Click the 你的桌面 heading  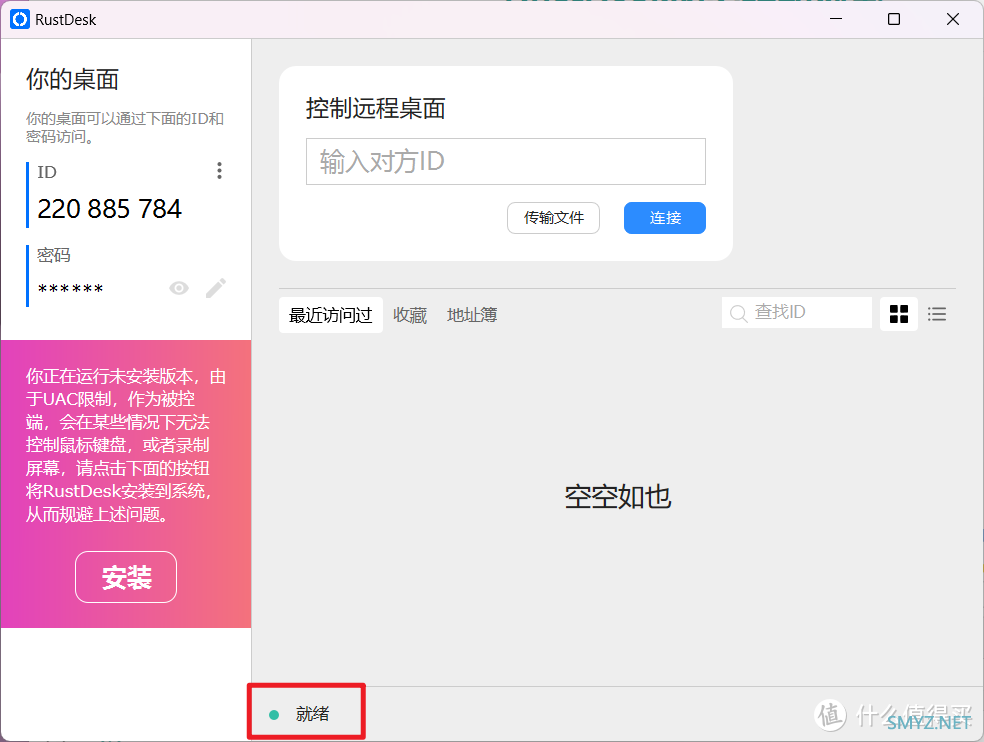pyautogui.click(x=72, y=80)
